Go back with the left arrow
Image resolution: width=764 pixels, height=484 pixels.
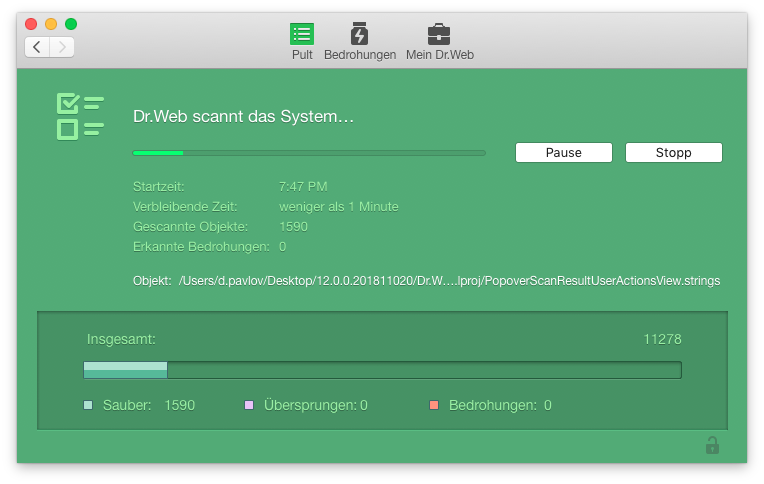pos(37,47)
